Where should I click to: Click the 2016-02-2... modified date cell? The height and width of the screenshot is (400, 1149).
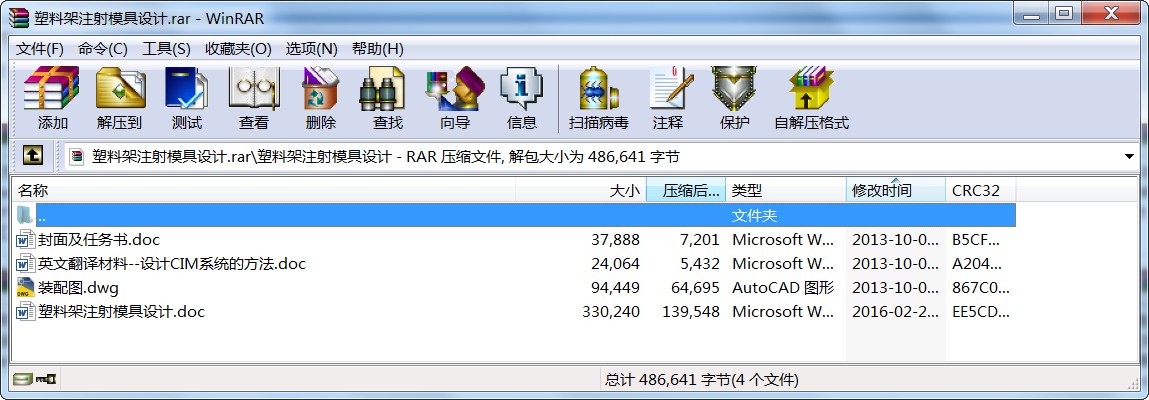tap(895, 311)
